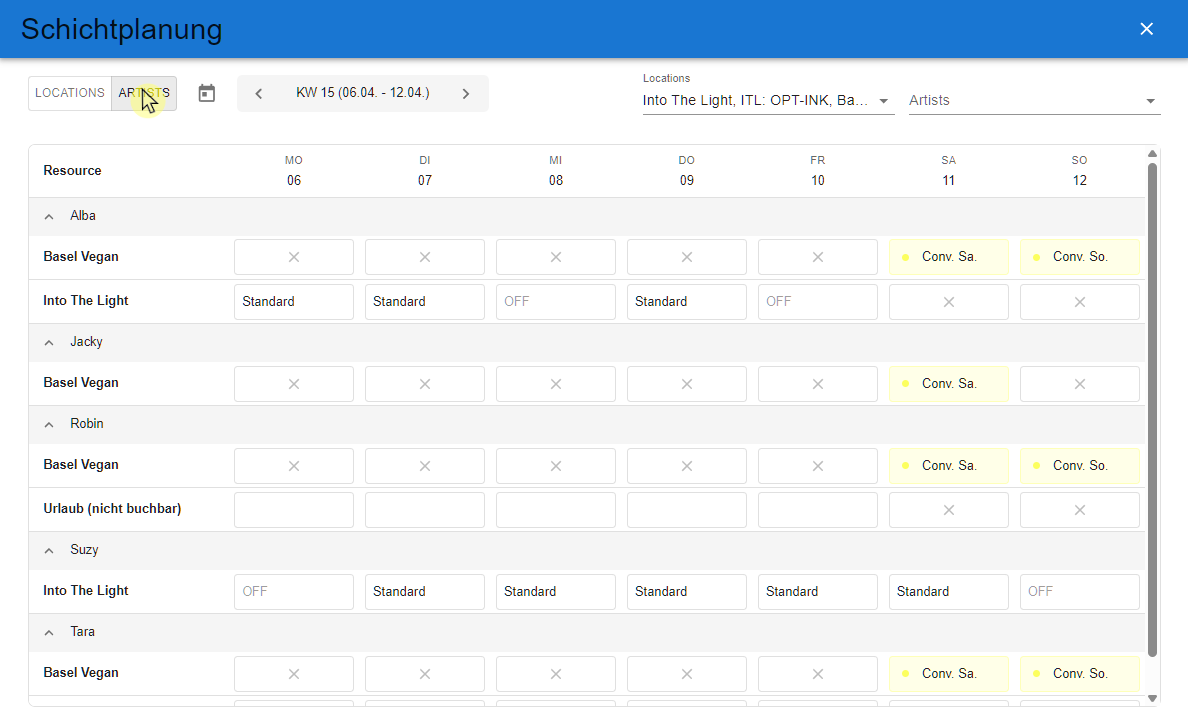Open Alba Into The Light Monday Standard shift
1188x717 pixels.
pyautogui.click(x=294, y=302)
